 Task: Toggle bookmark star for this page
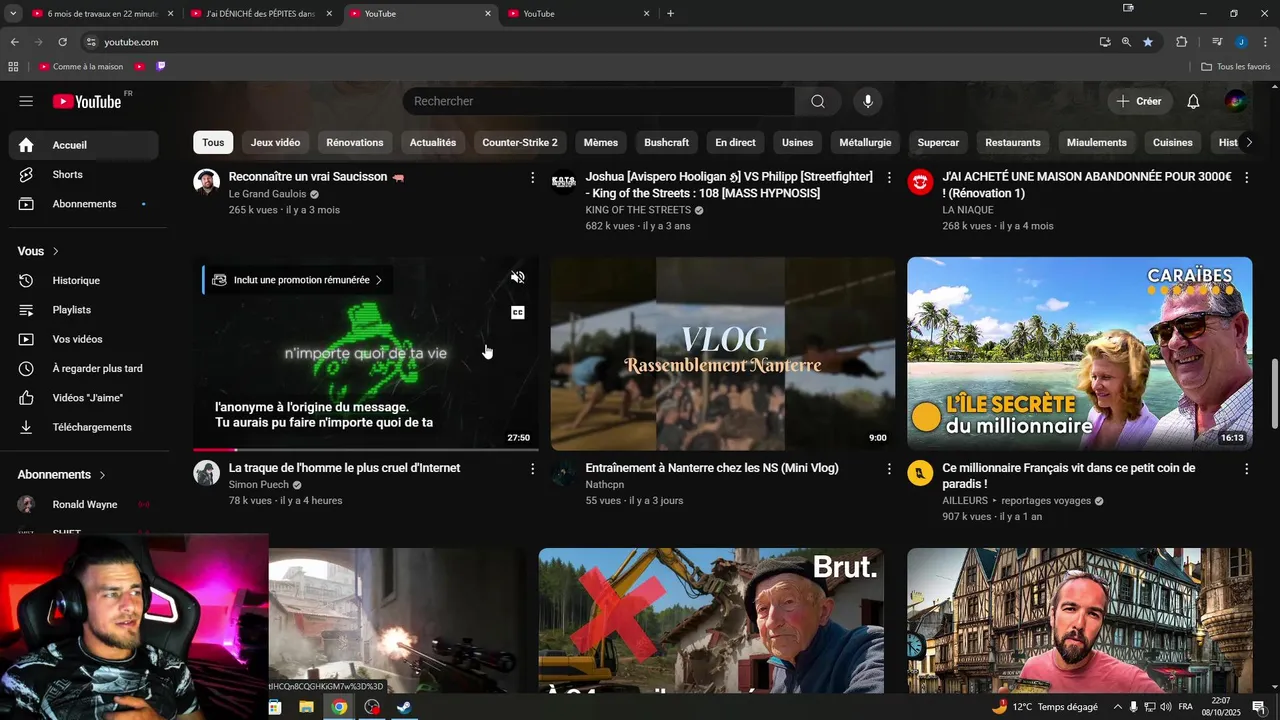[1148, 42]
